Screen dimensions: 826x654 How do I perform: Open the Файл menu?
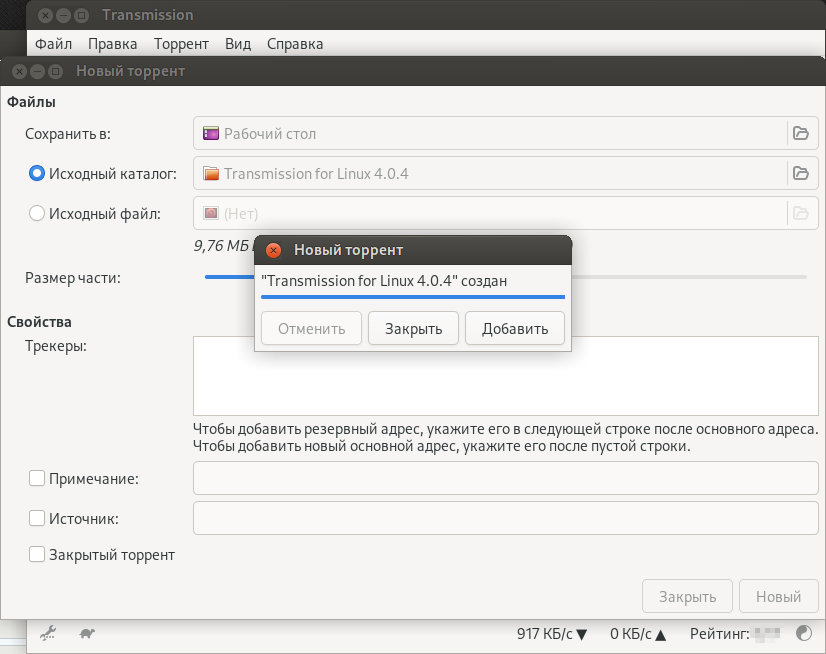pos(53,44)
